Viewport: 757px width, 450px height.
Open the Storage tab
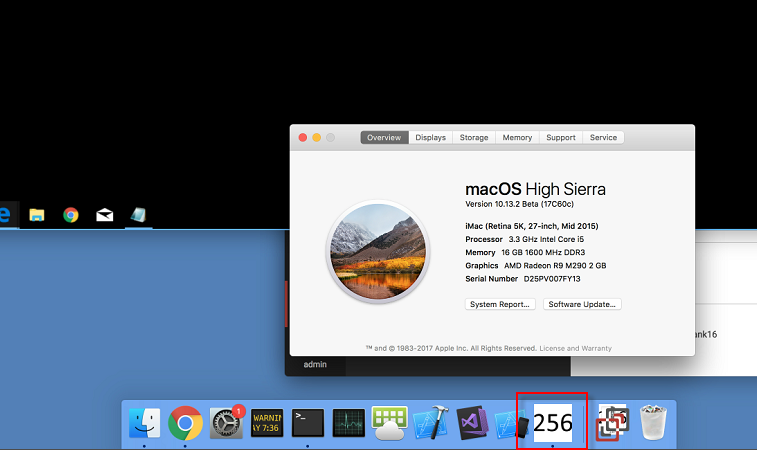point(474,138)
